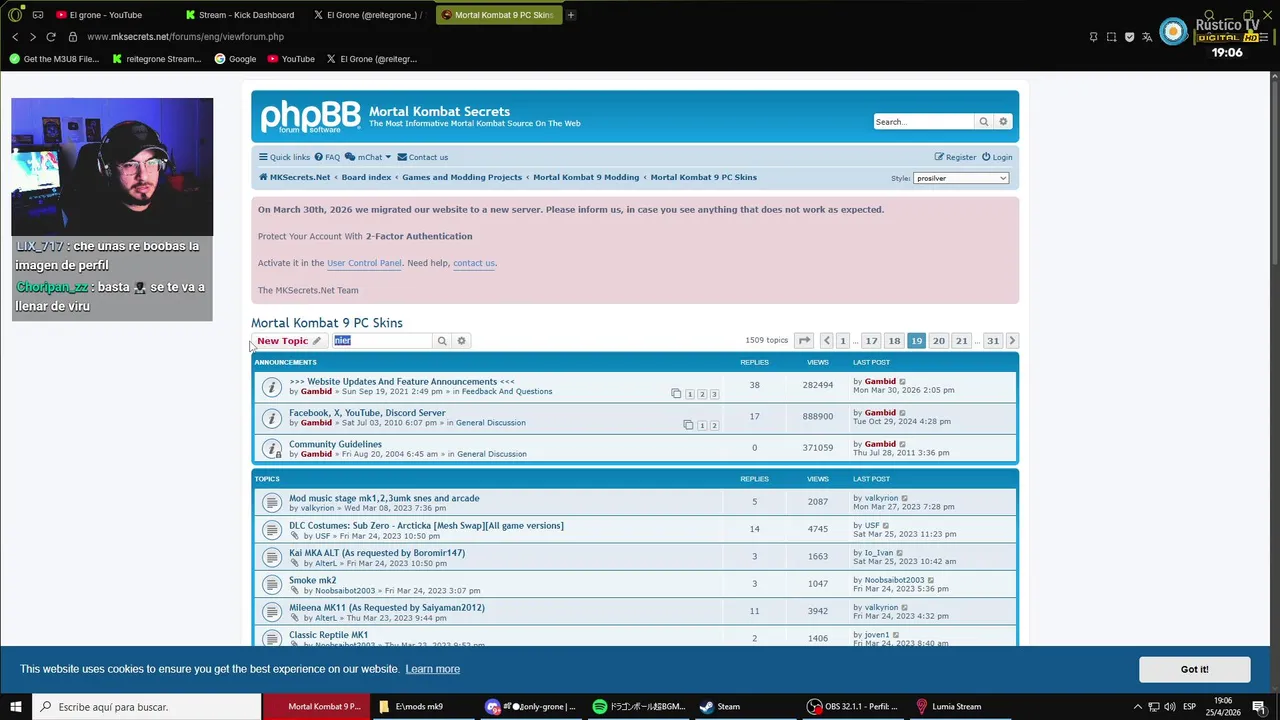Screen dimensions: 1280x720
Task: Expand the Quick links menu
Action: (x=284, y=157)
